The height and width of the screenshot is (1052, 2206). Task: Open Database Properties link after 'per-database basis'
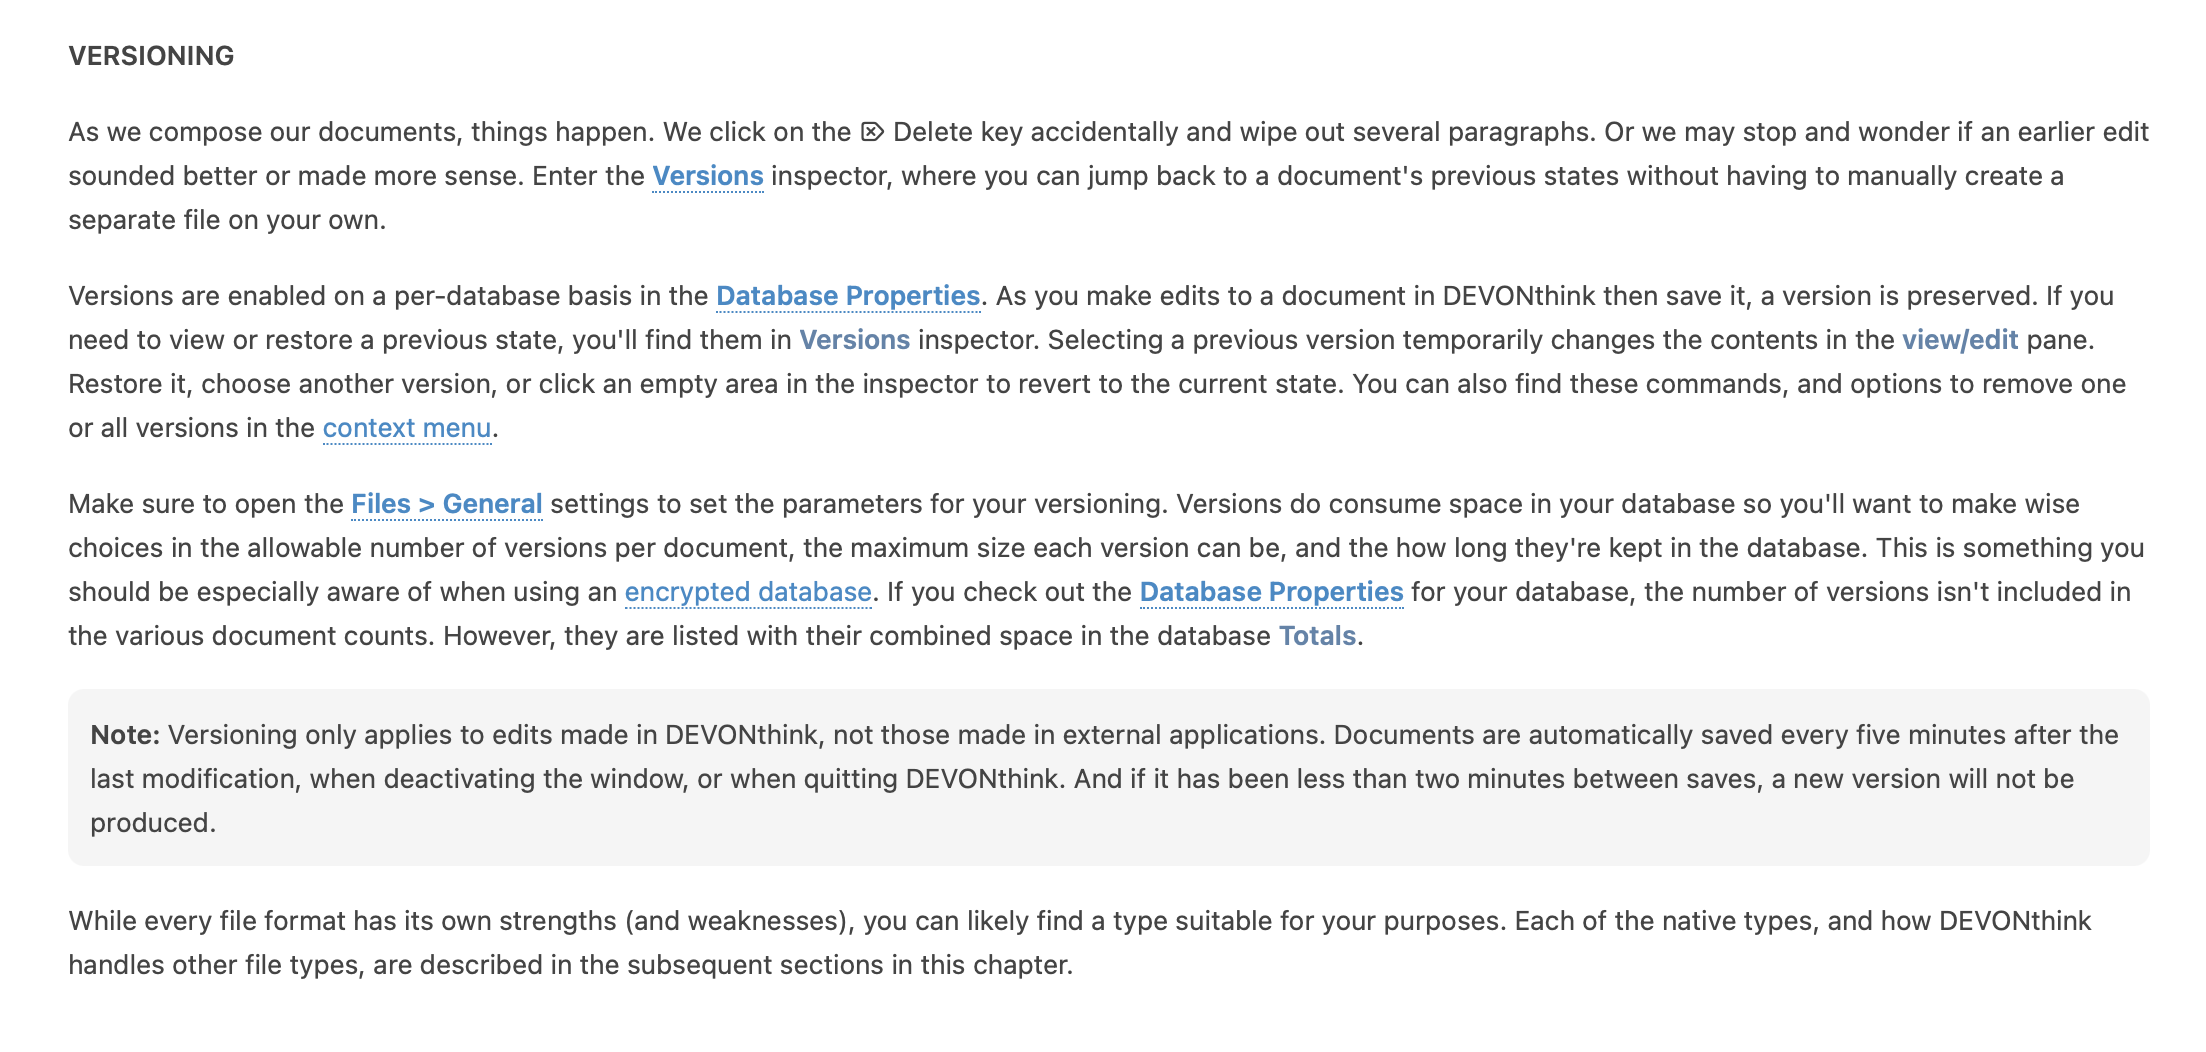point(847,296)
